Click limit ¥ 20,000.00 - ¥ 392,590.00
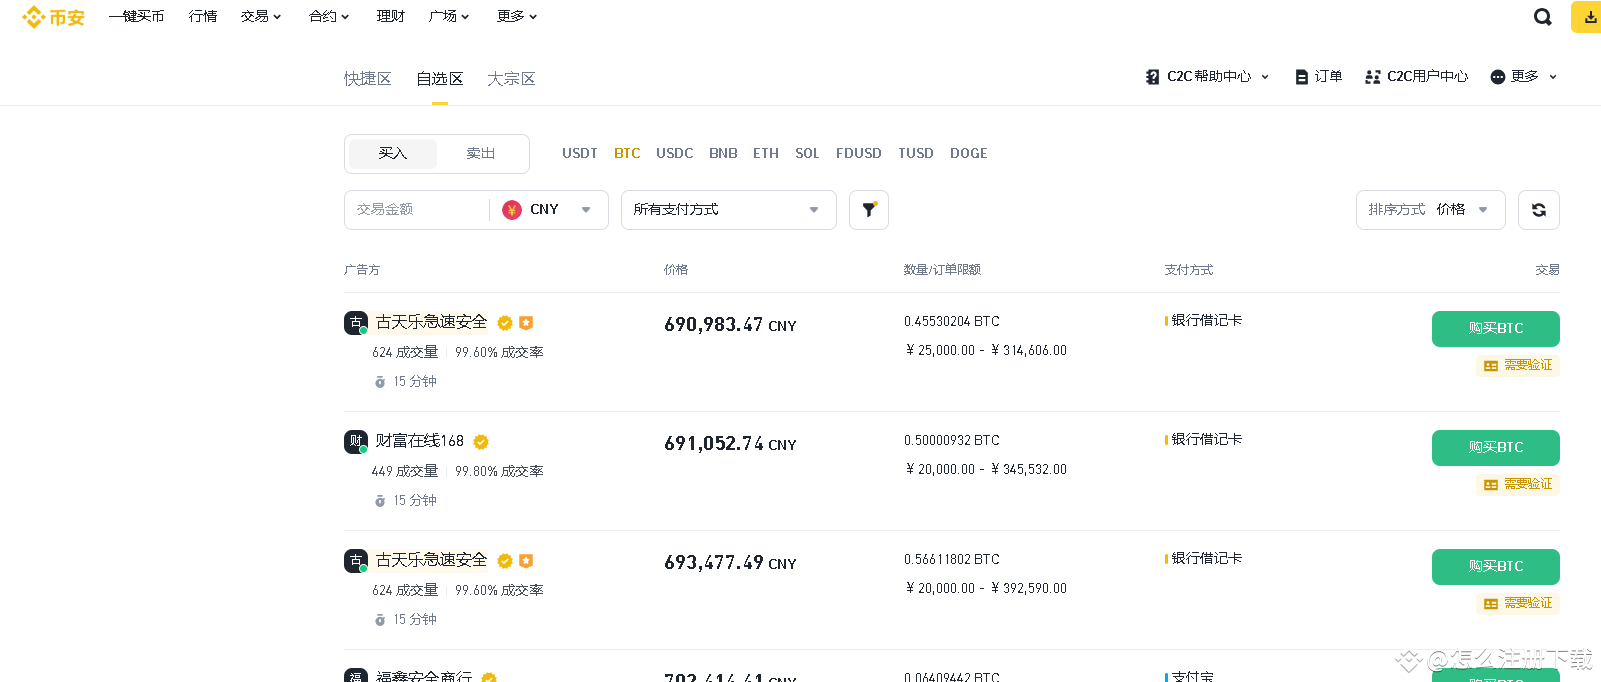 [x=986, y=589]
